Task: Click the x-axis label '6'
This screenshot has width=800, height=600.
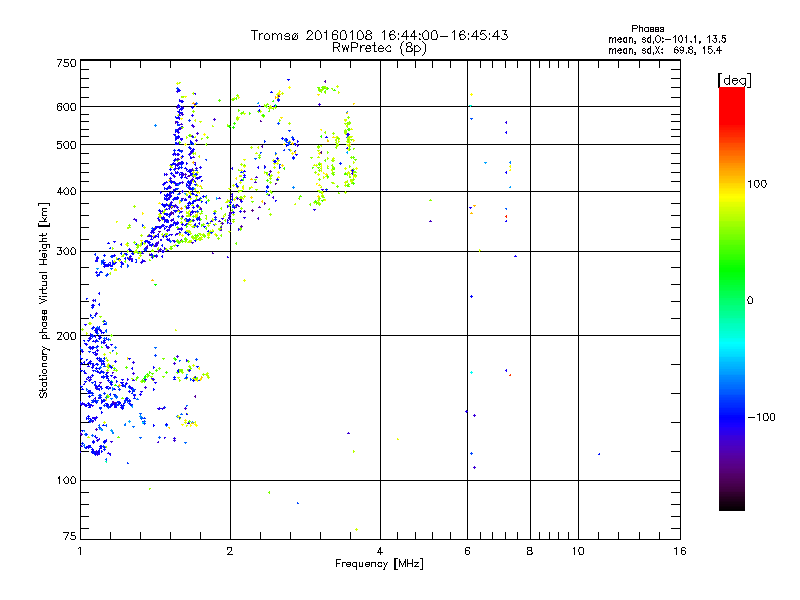Action: (467, 551)
